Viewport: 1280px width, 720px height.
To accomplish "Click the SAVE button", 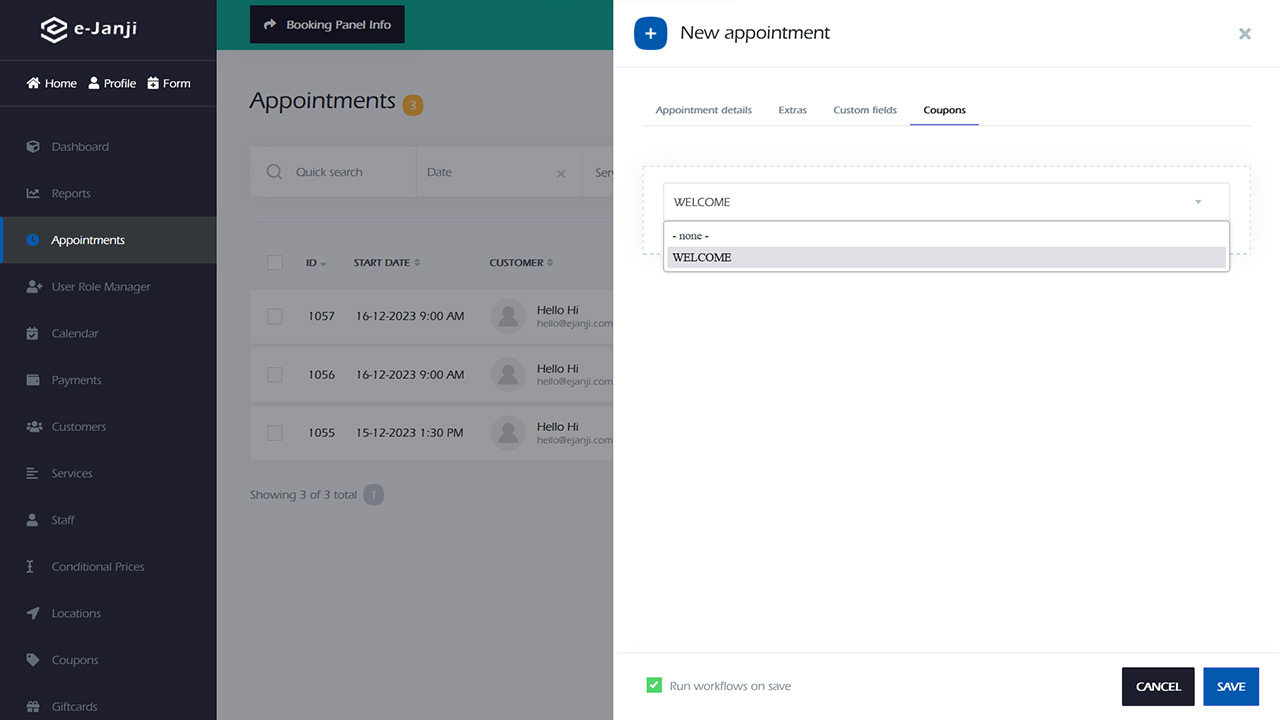I will click(x=1231, y=686).
